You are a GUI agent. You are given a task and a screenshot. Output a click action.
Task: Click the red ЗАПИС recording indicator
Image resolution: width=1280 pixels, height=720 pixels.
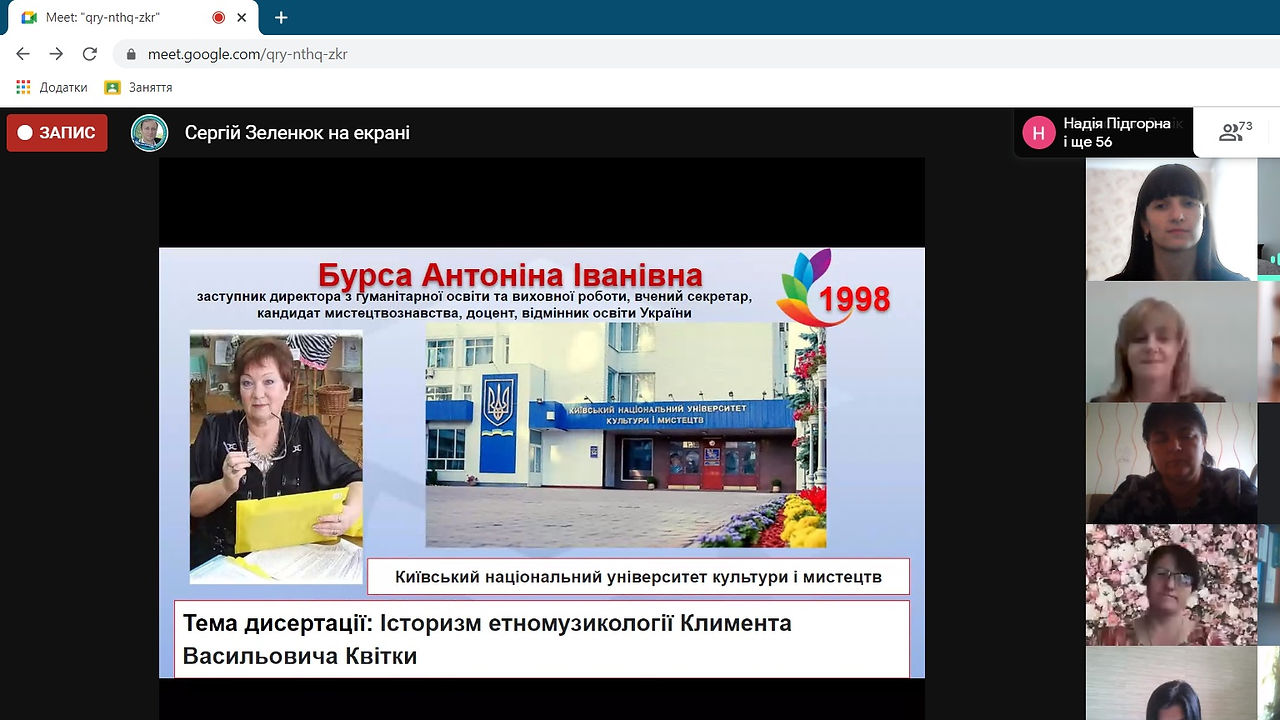pyautogui.click(x=57, y=133)
